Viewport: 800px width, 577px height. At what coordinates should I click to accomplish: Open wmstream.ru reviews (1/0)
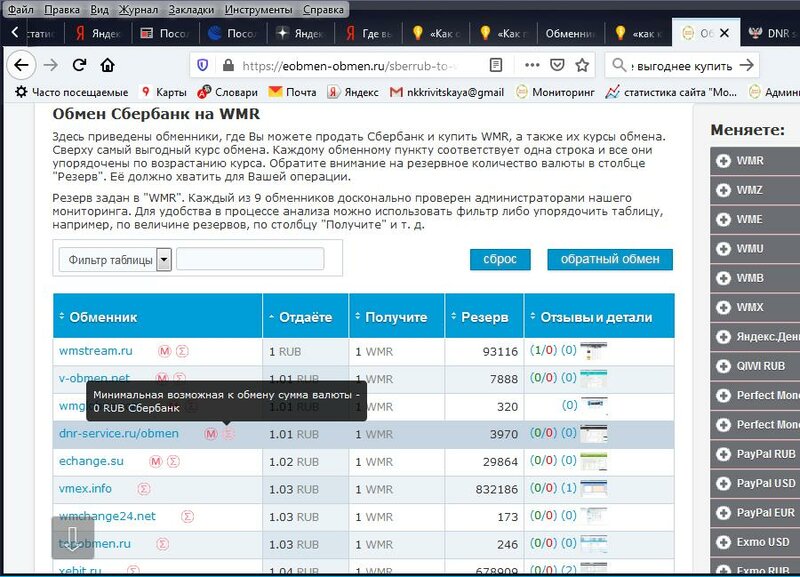(543, 350)
